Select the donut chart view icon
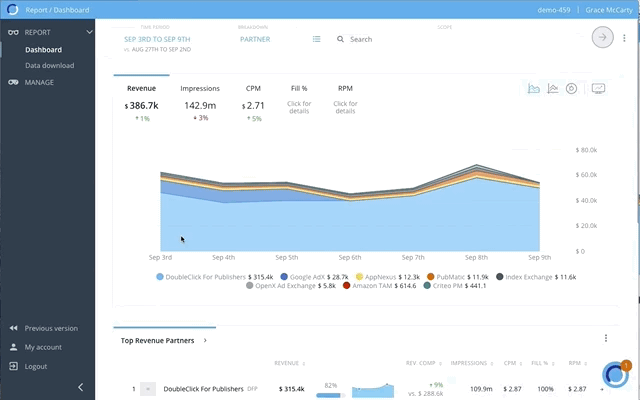 pos(571,88)
